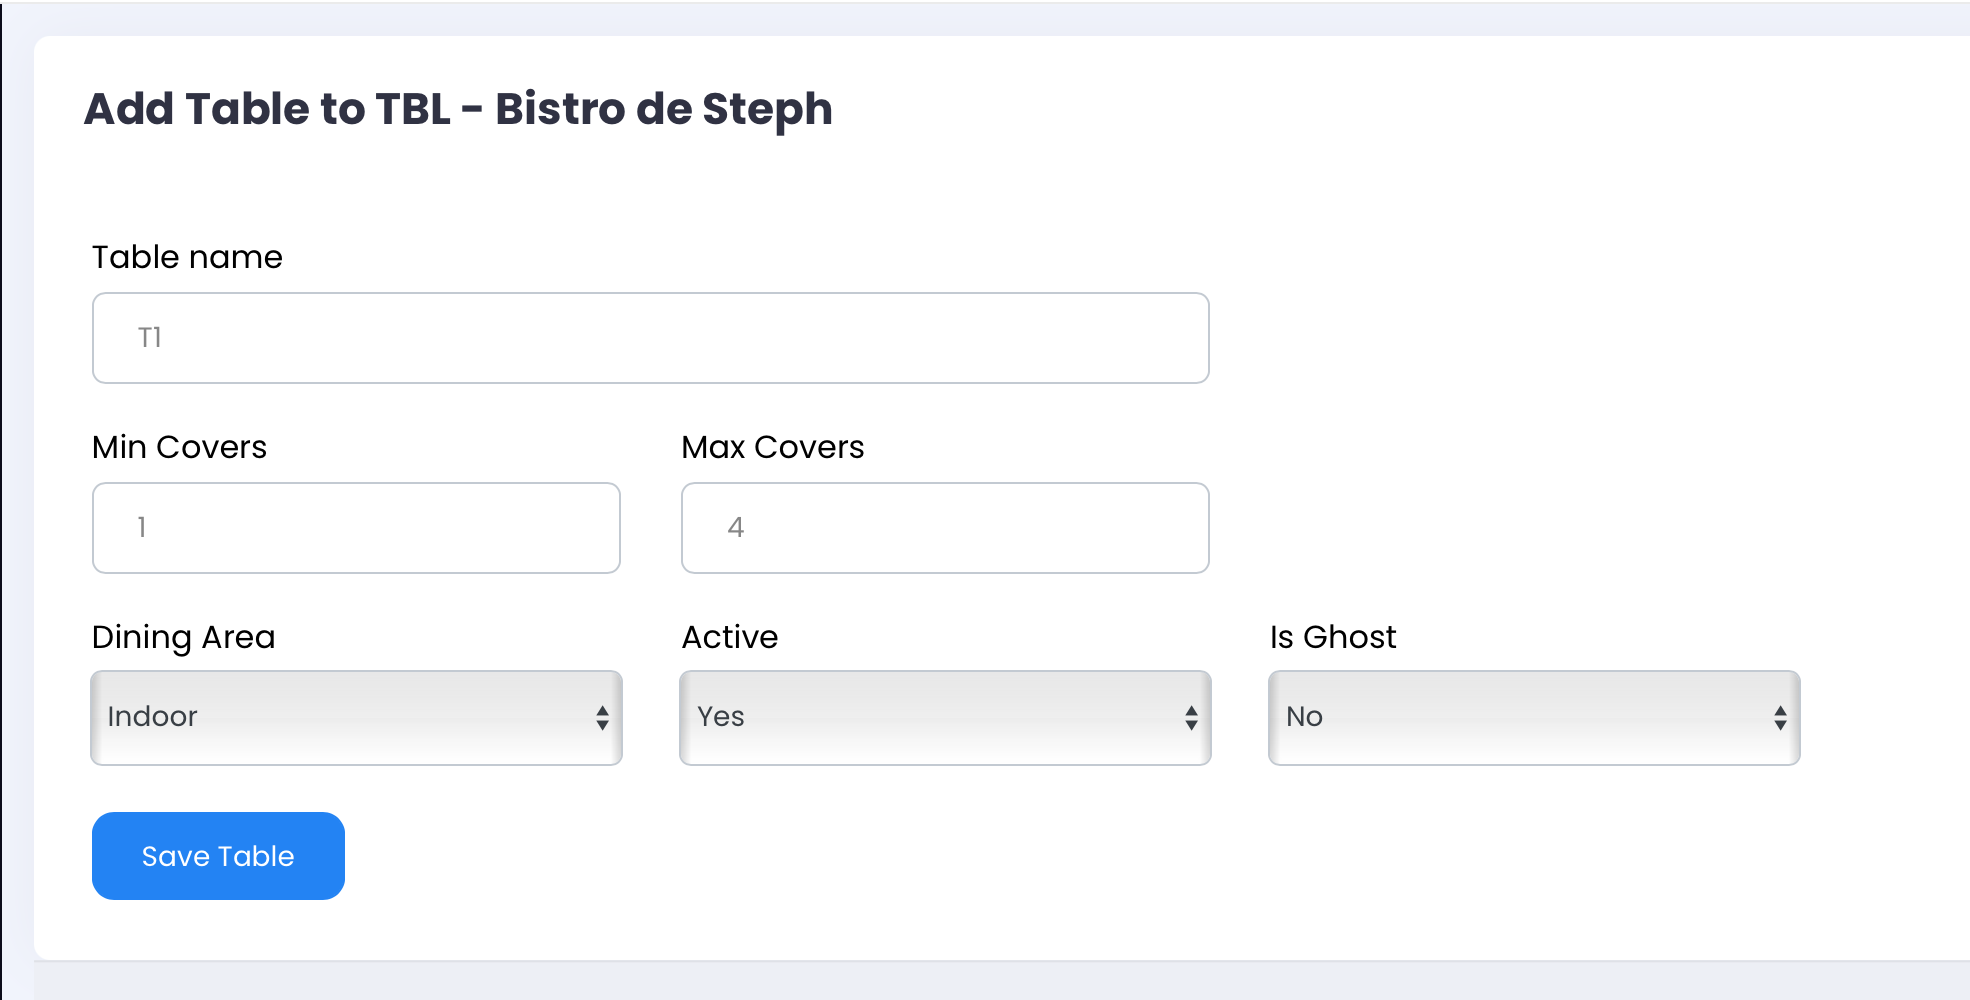Focus the Min Covers input box

356,528
